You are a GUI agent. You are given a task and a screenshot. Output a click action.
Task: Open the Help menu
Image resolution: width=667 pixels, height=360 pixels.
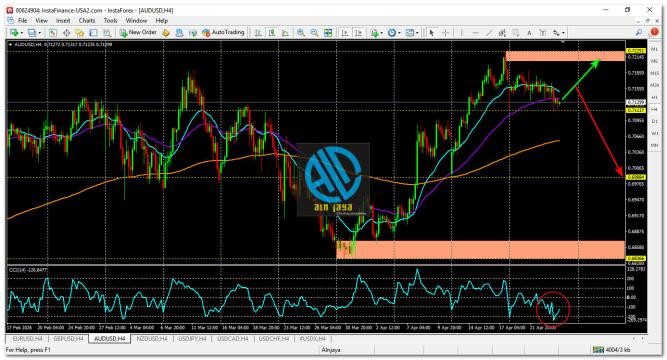pos(162,20)
